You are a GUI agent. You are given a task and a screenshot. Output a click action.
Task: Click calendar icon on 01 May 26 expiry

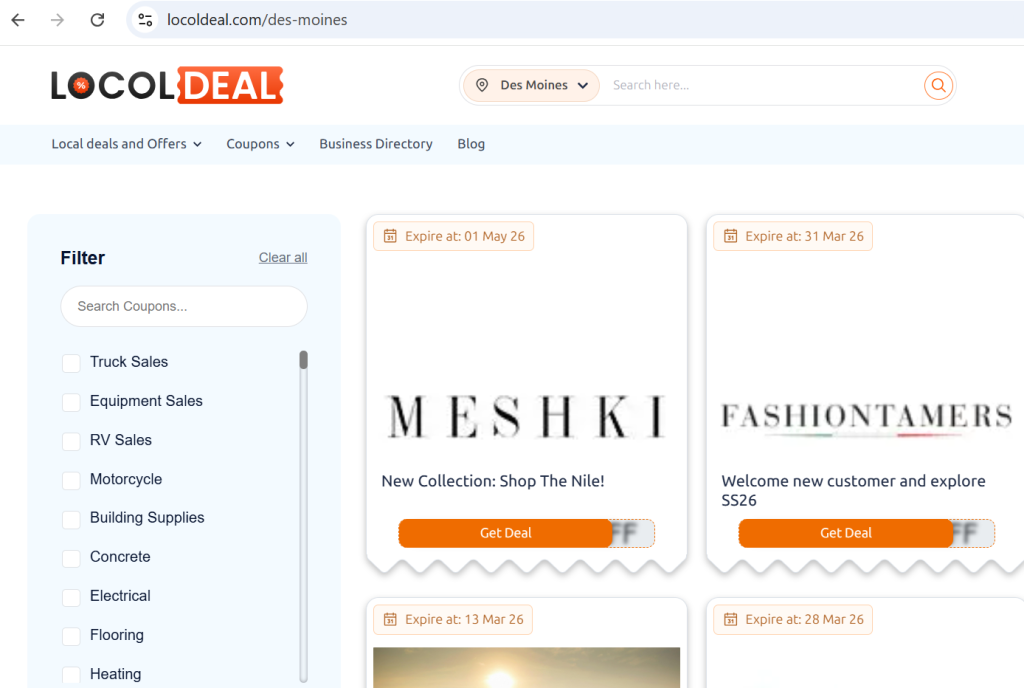point(390,237)
